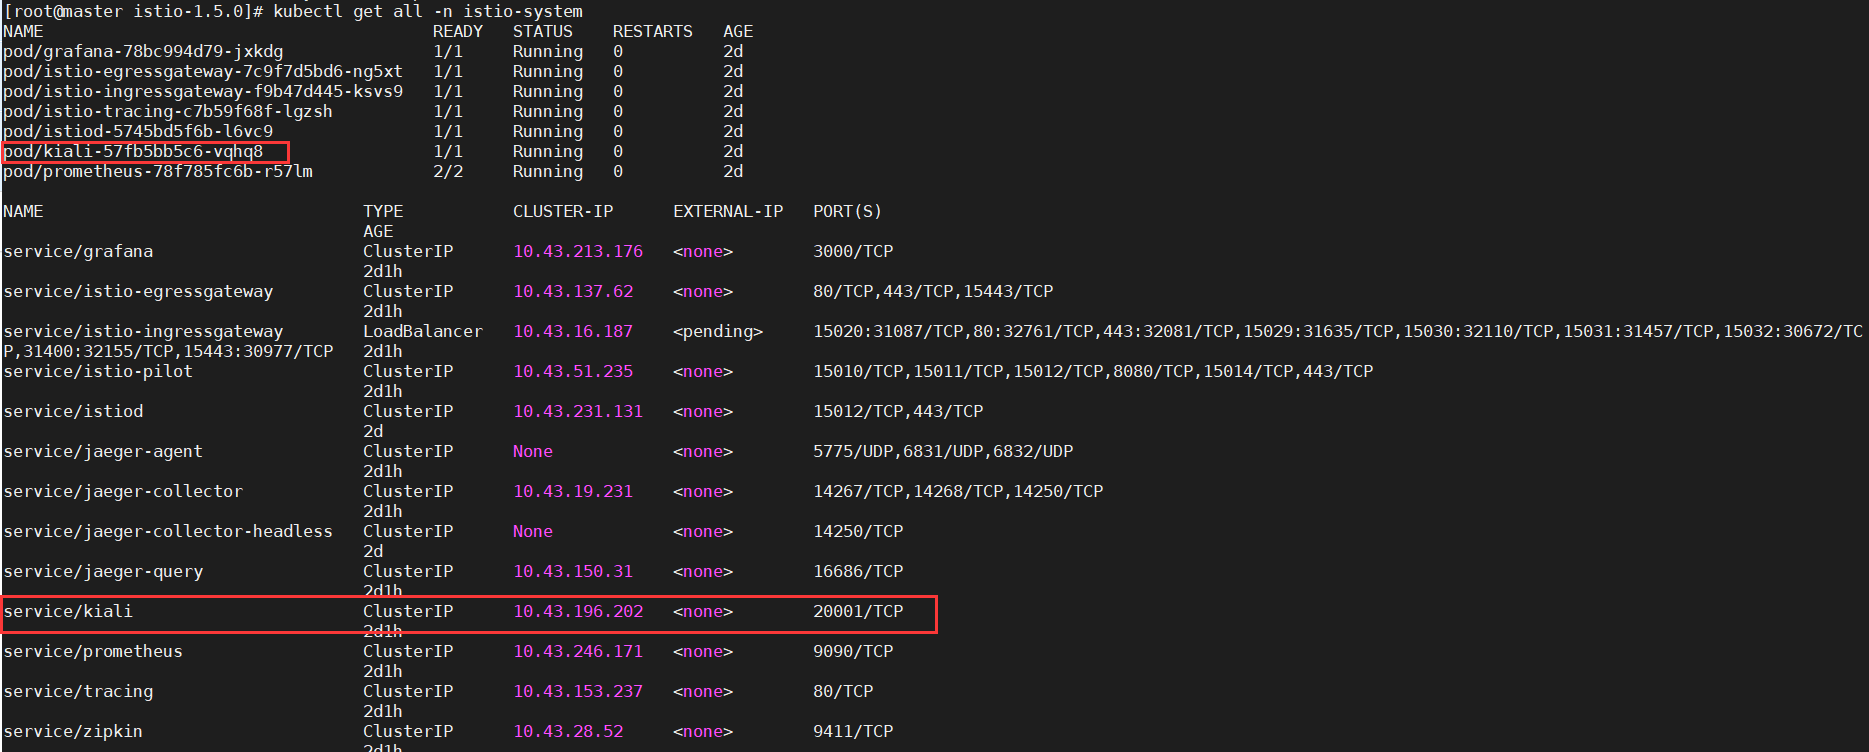Screen dimensions: 1869x752
Task: Click pod/grafana-78bc994d79-jxkdg name
Action: 143,52
